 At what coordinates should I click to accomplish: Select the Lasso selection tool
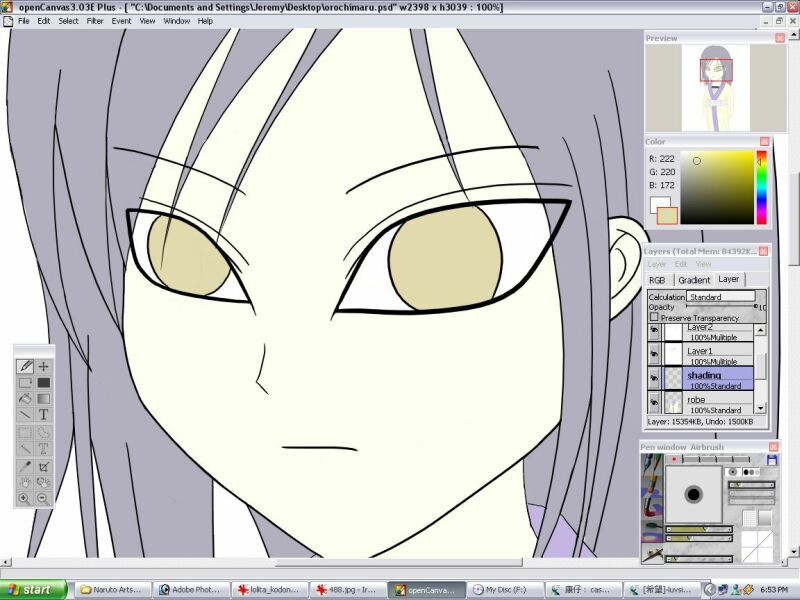coord(43,433)
